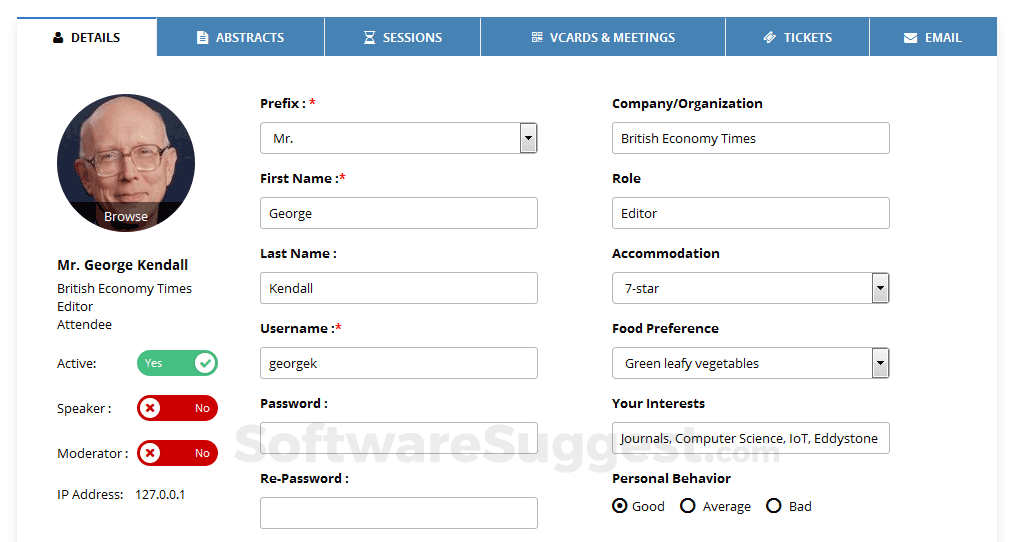Click the hourglass icon on Sessions tab
The image size is (1013, 542).
369,38
